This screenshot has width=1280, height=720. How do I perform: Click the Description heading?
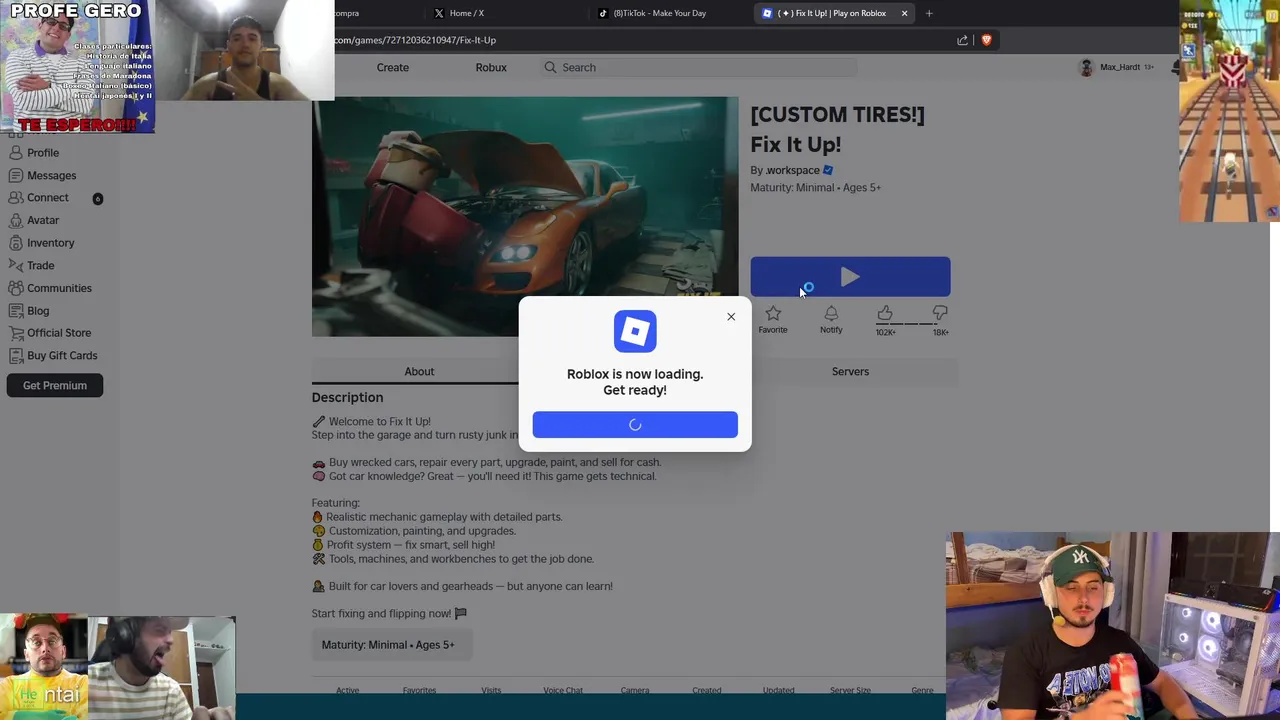(347, 397)
